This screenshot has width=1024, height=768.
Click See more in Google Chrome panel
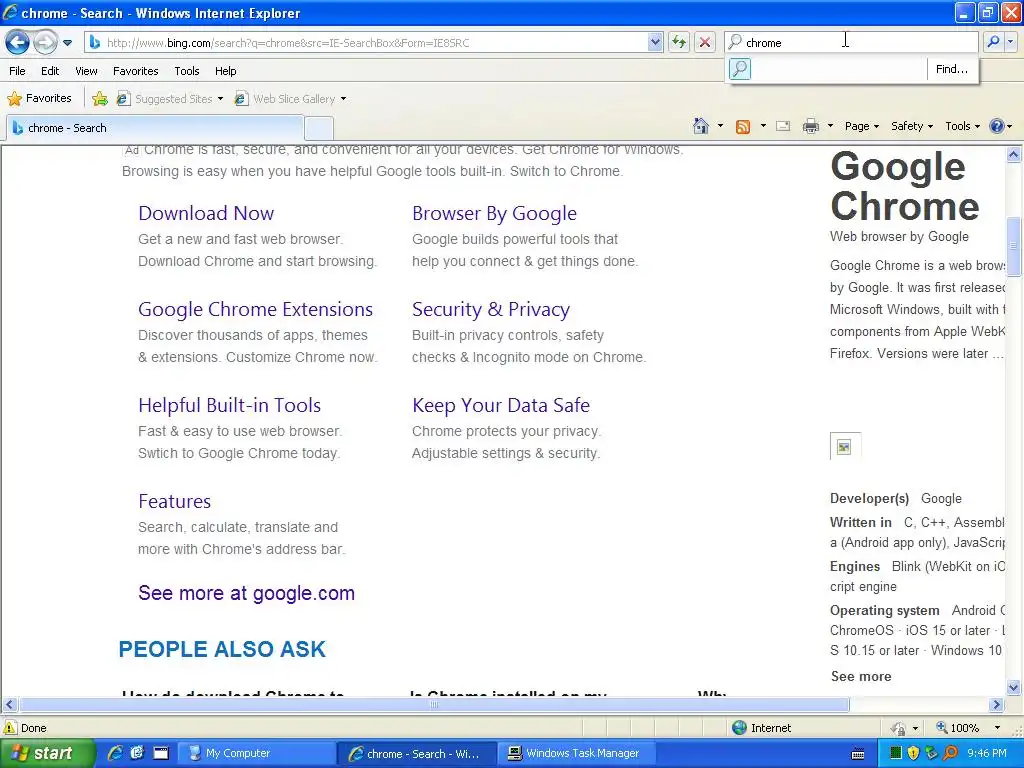pos(861,677)
